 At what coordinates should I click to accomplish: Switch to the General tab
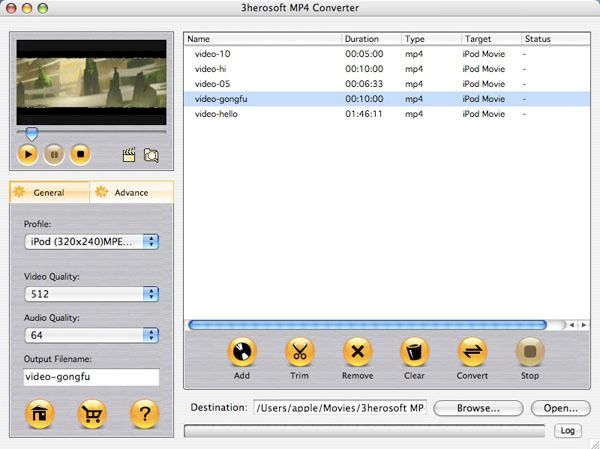[49, 192]
